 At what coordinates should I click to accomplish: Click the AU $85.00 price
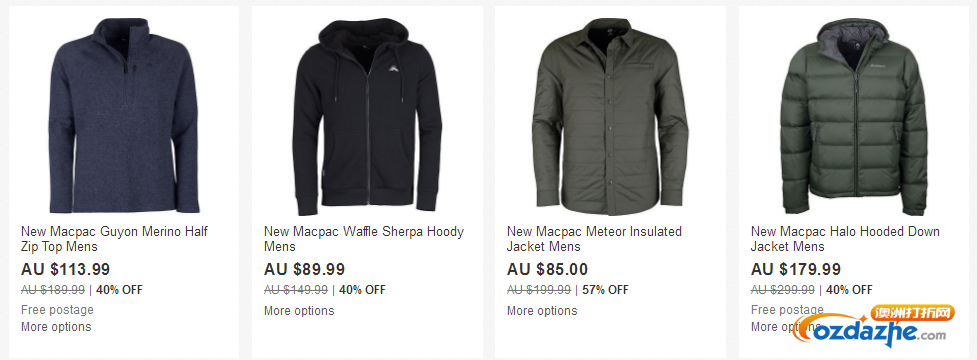(547, 270)
